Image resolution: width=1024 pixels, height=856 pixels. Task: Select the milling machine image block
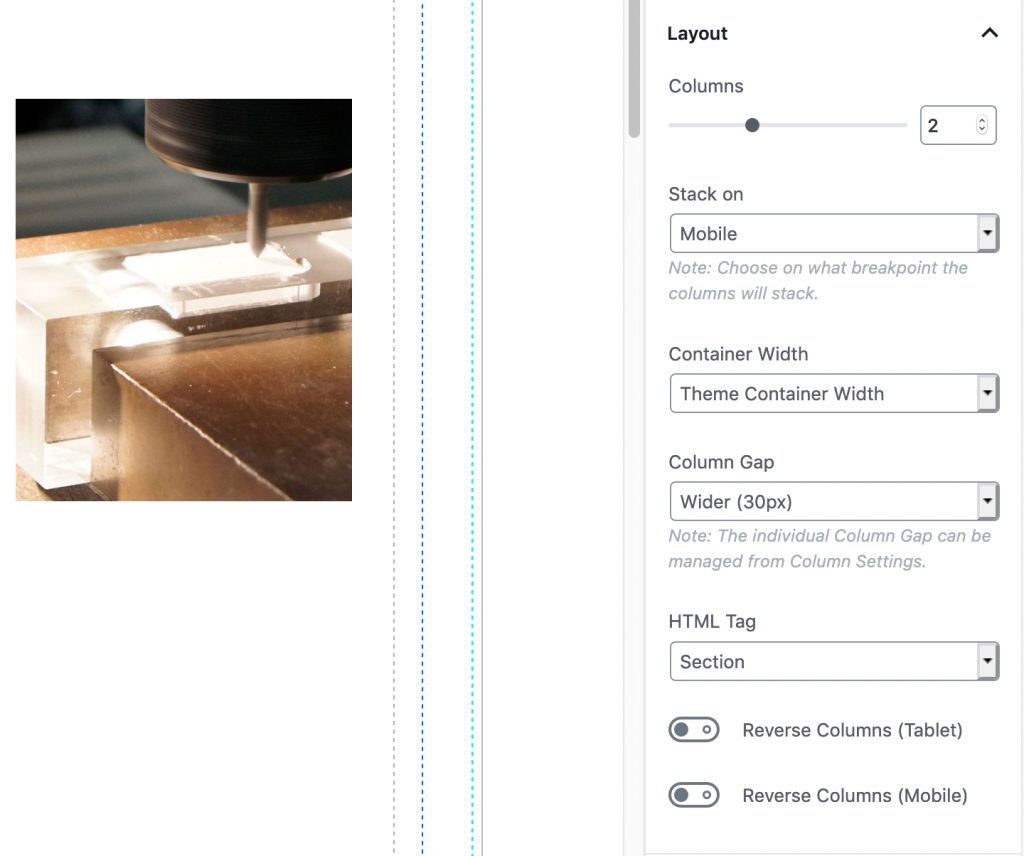(183, 299)
